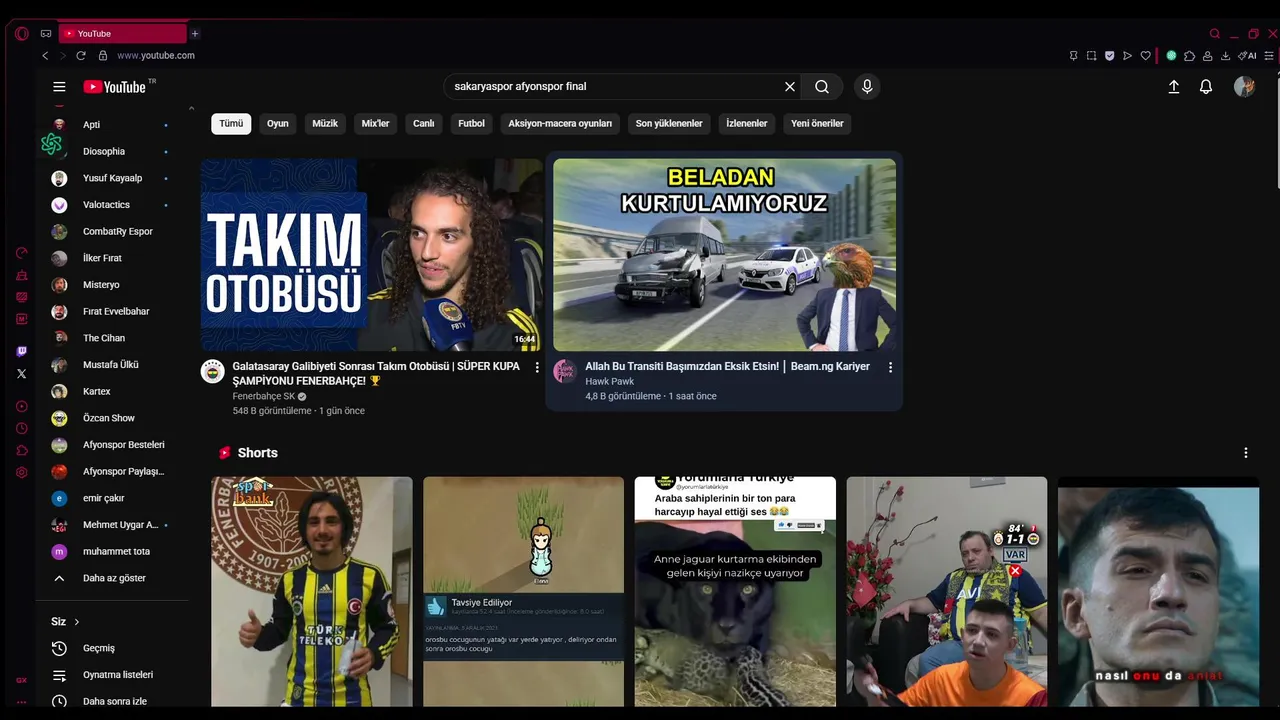Open the jaguar rescue Short thumbnail

pos(735,592)
